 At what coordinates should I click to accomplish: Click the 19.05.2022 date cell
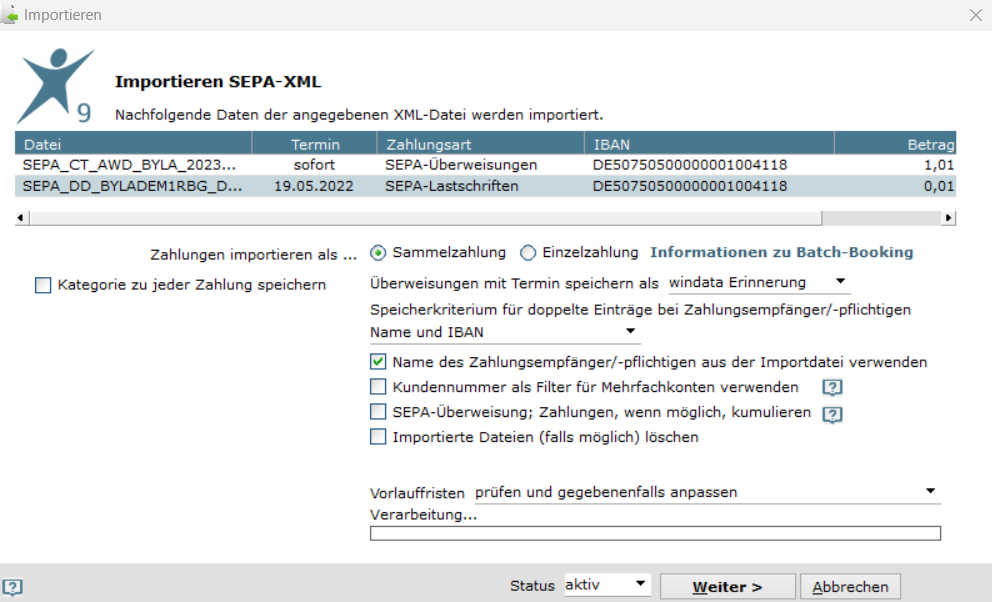click(314, 187)
